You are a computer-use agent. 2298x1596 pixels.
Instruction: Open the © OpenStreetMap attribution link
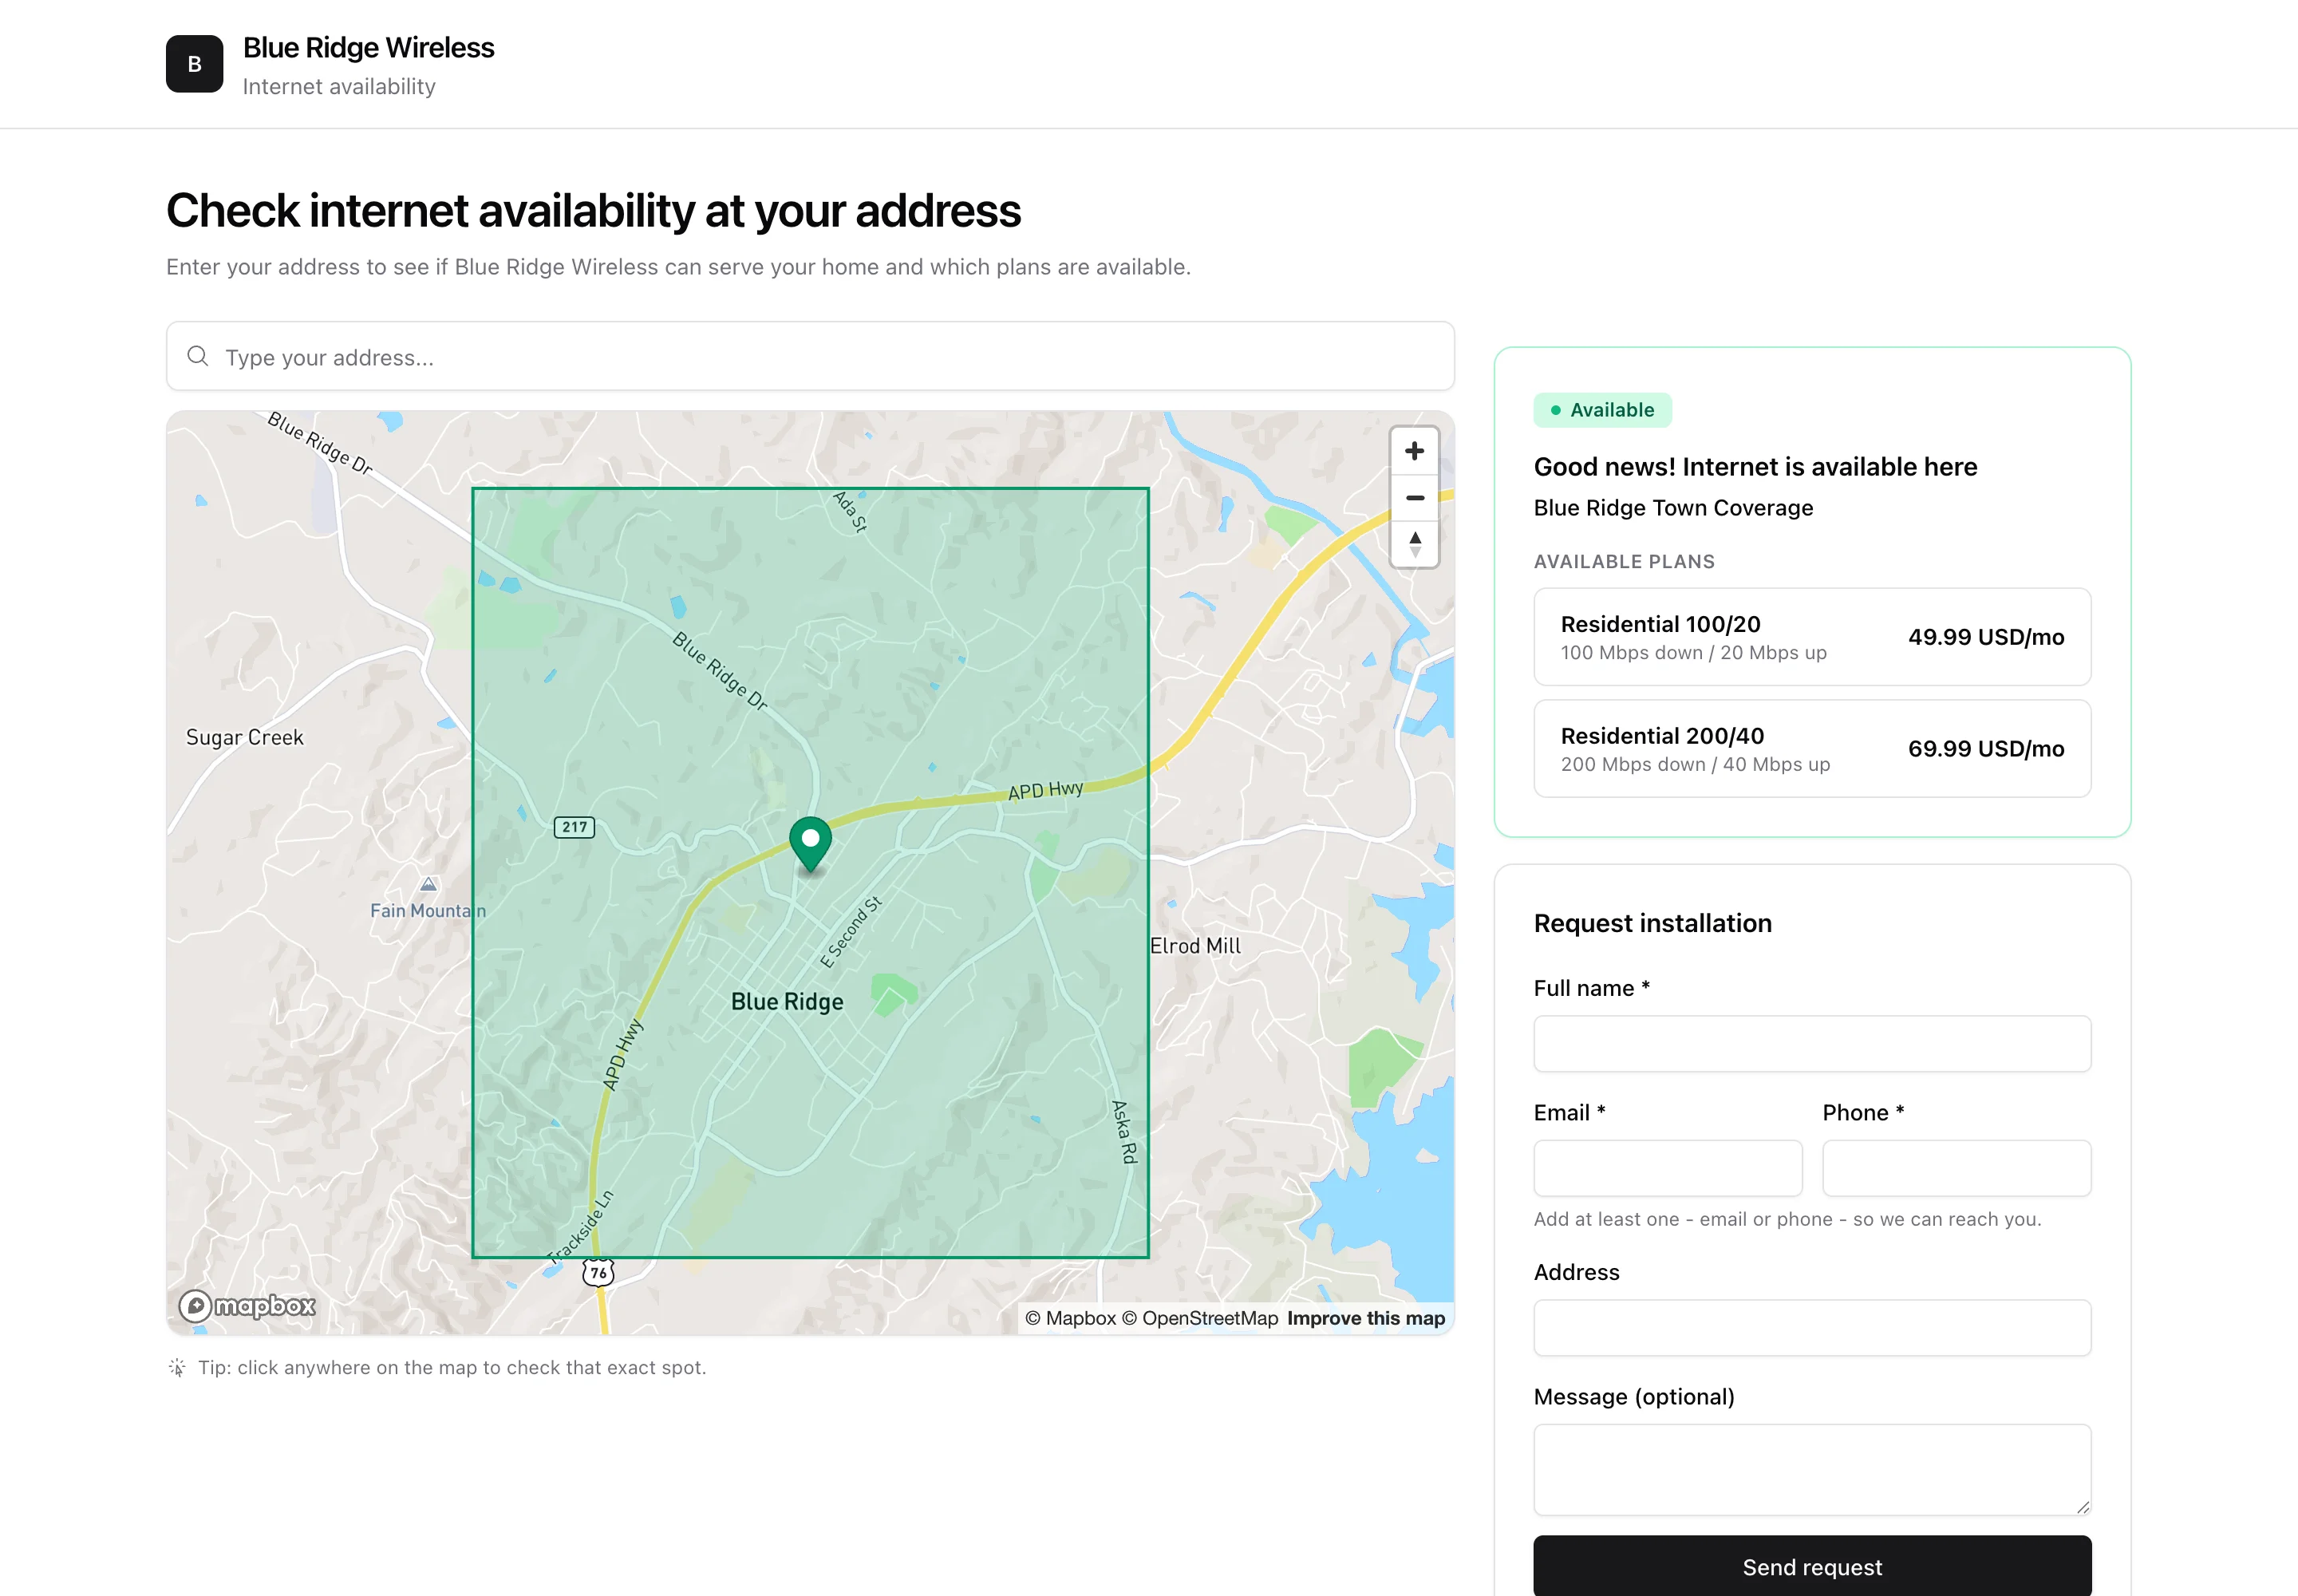click(x=1199, y=1318)
